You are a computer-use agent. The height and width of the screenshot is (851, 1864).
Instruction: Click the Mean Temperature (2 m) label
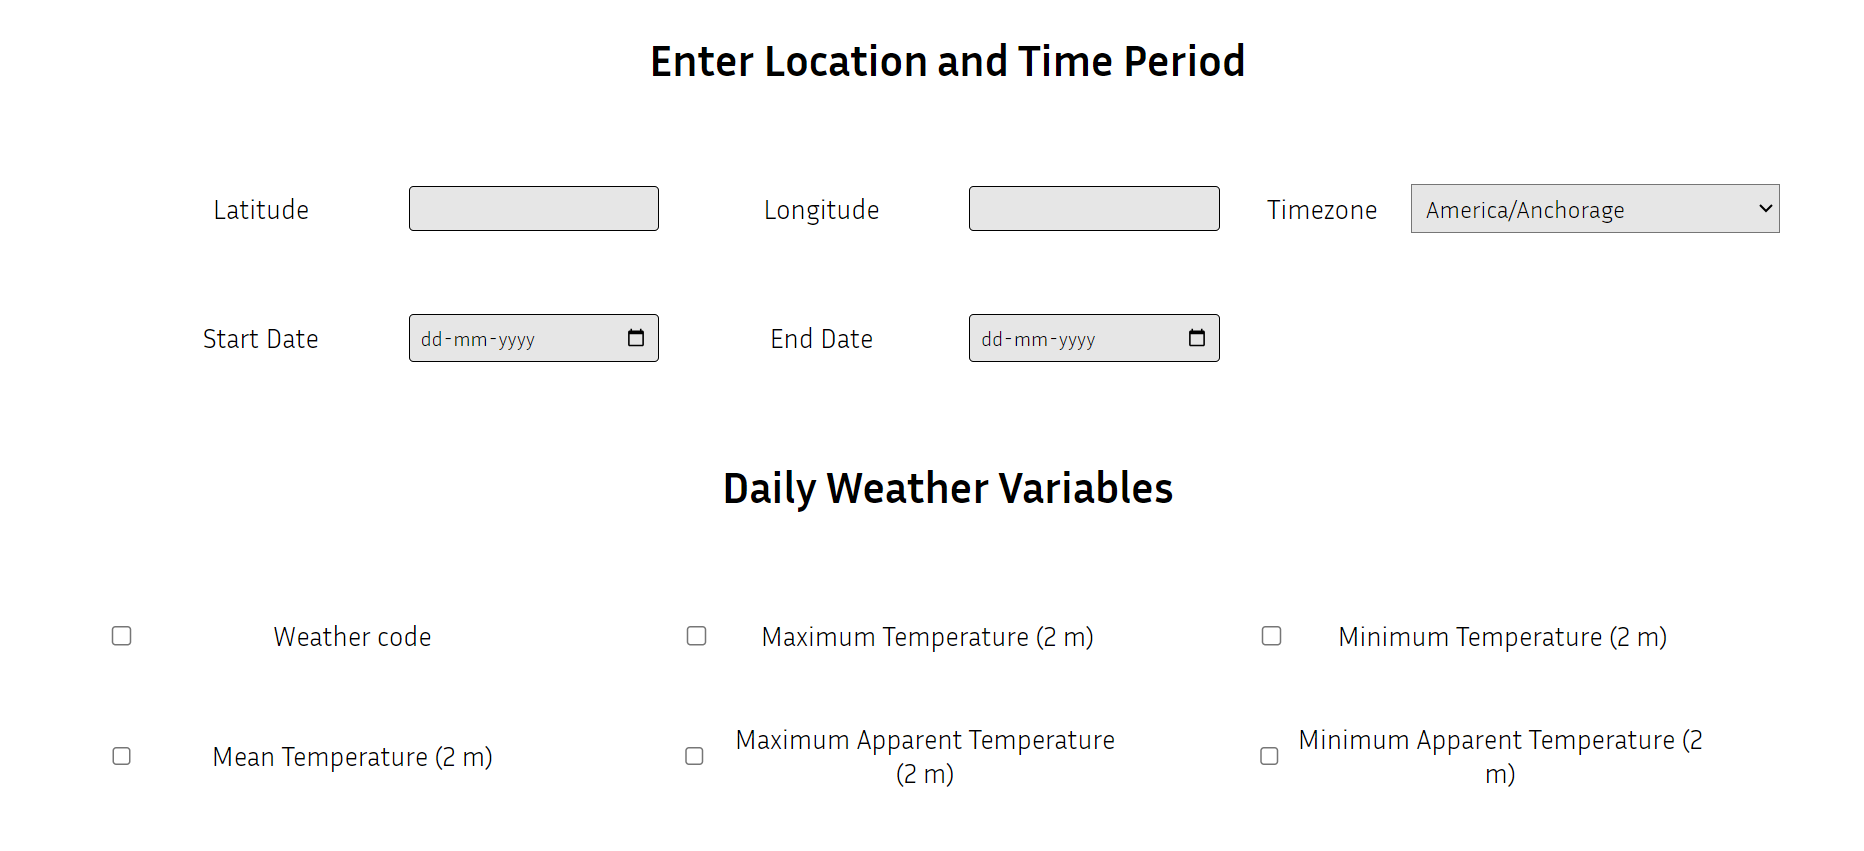[353, 757]
